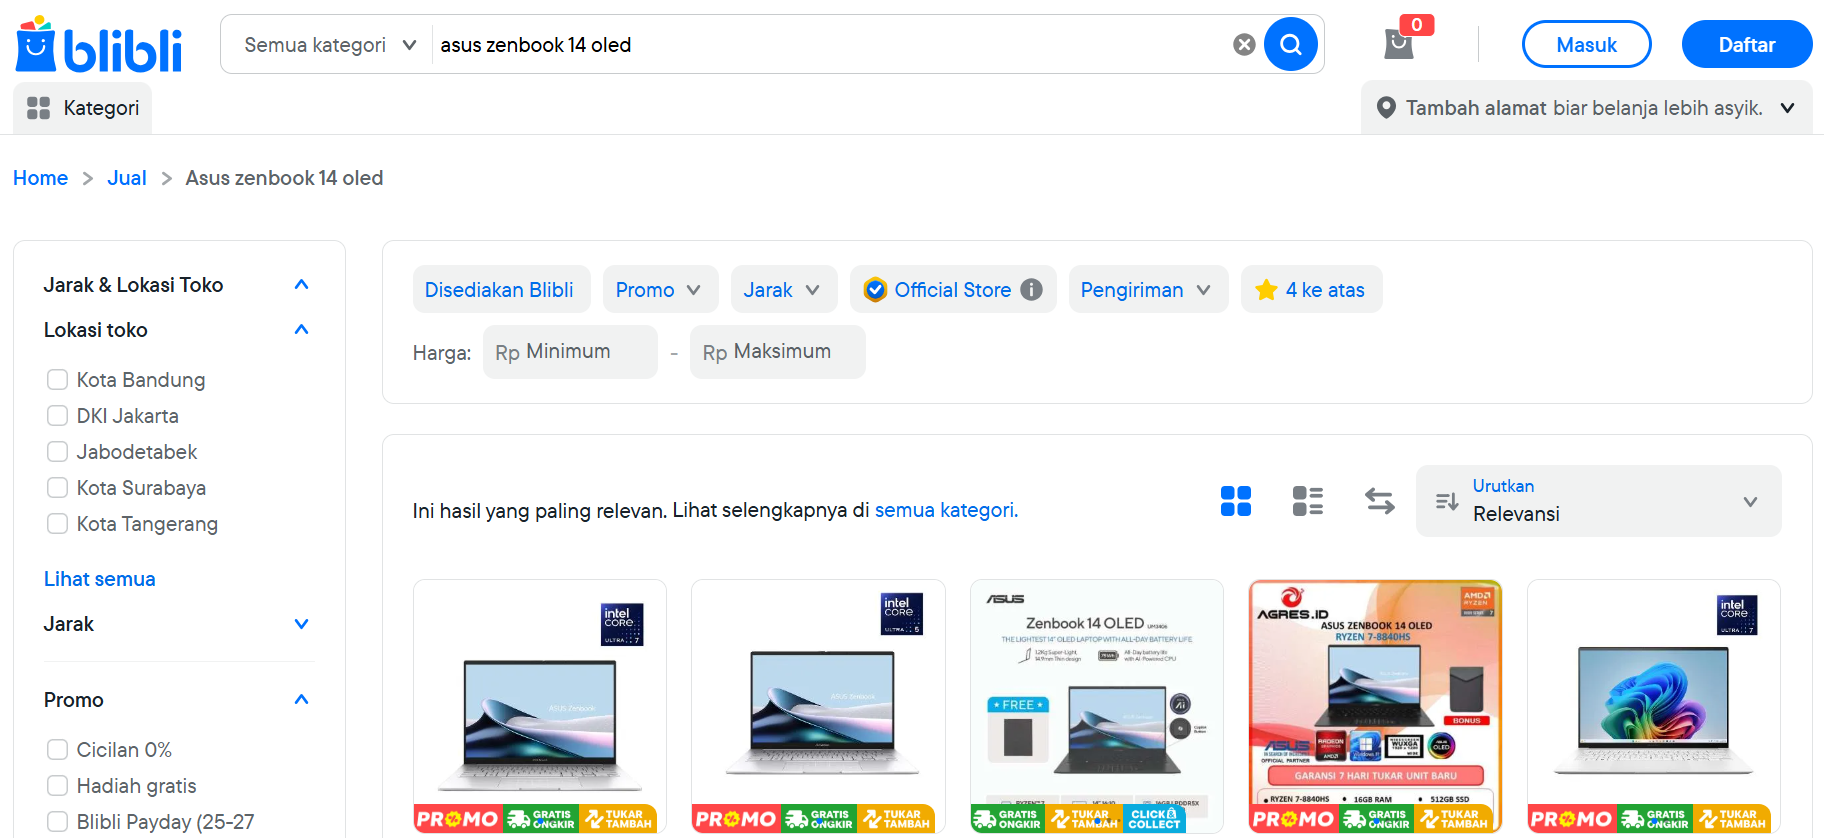
Task: Open the Pengiriman filter dropdown
Action: [1148, 290]
